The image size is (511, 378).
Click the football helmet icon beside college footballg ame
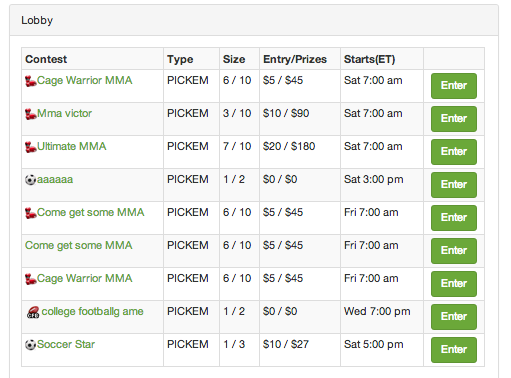click(33, 312)
